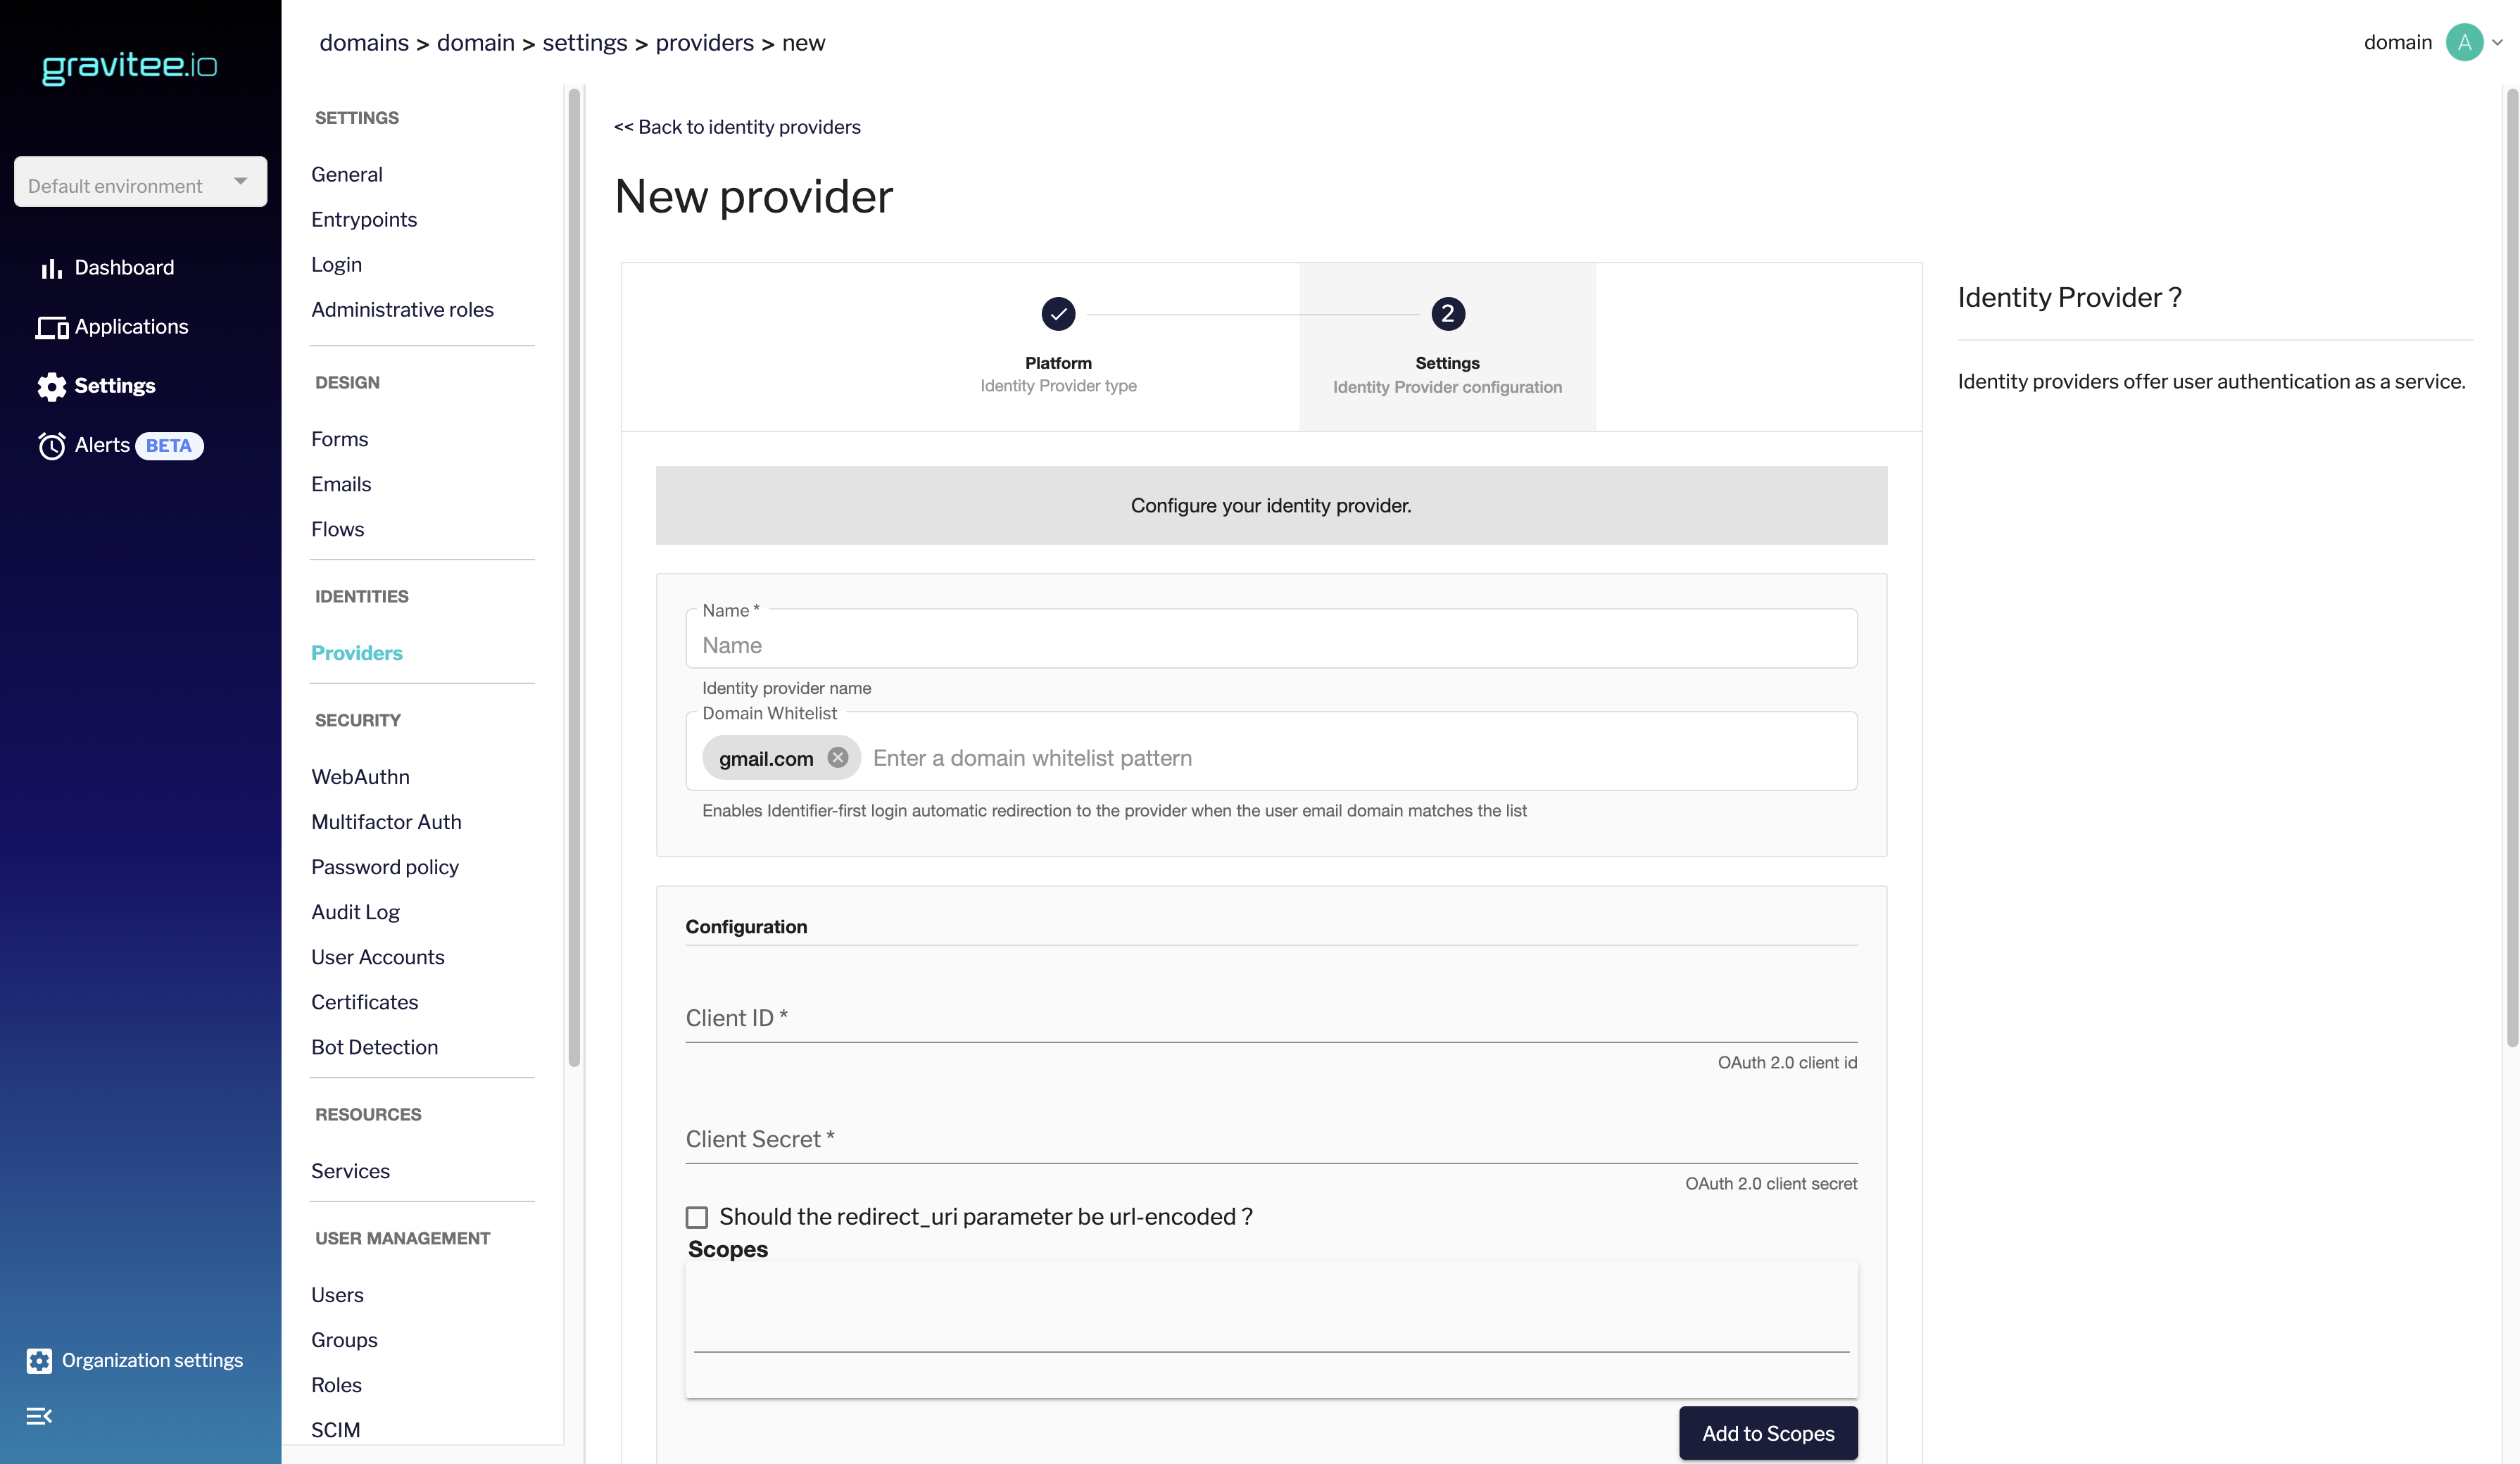The height and width of the screenshot is (1464, 2520).
Task: Click the Client ID field
Action: pos(1270,1018)
